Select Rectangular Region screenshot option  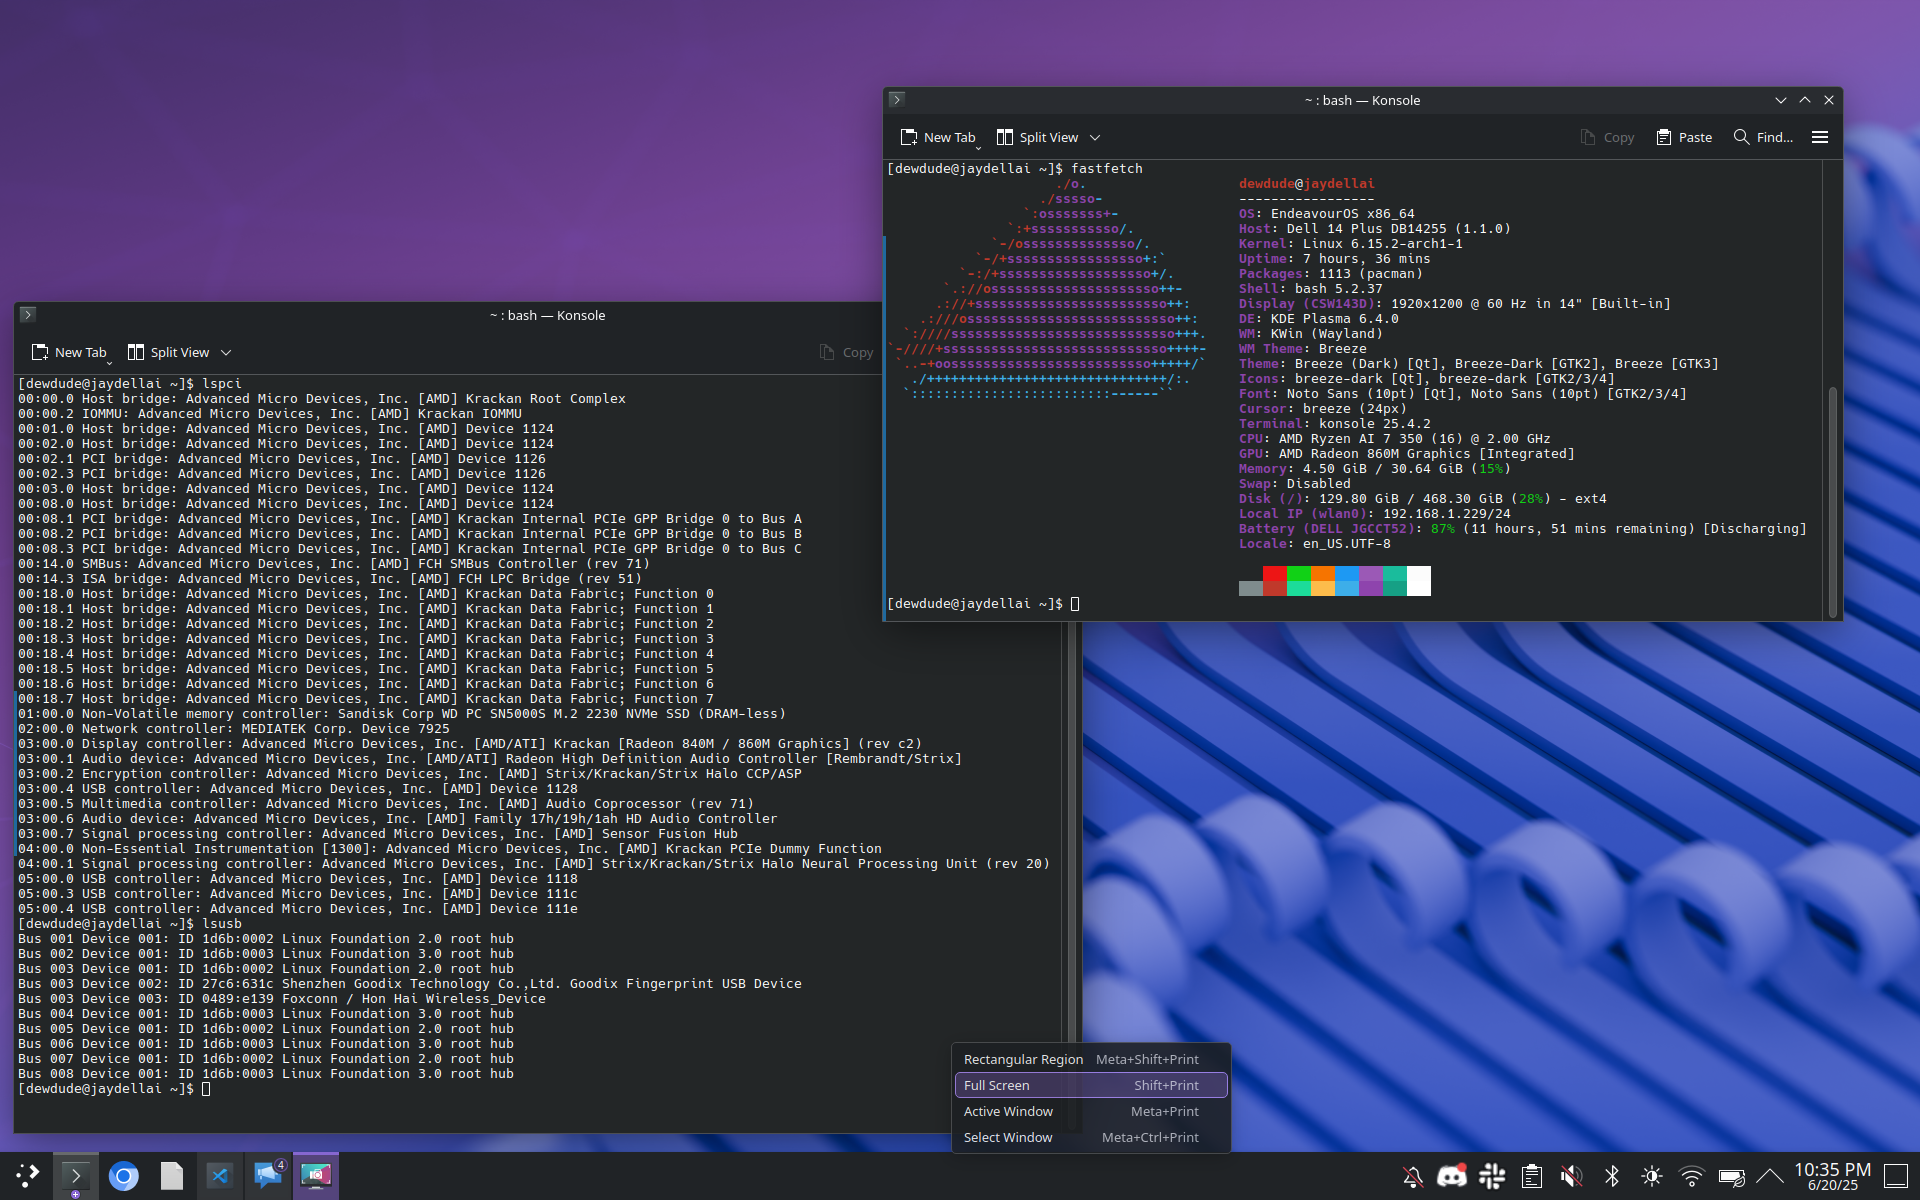(1091, 1059)
